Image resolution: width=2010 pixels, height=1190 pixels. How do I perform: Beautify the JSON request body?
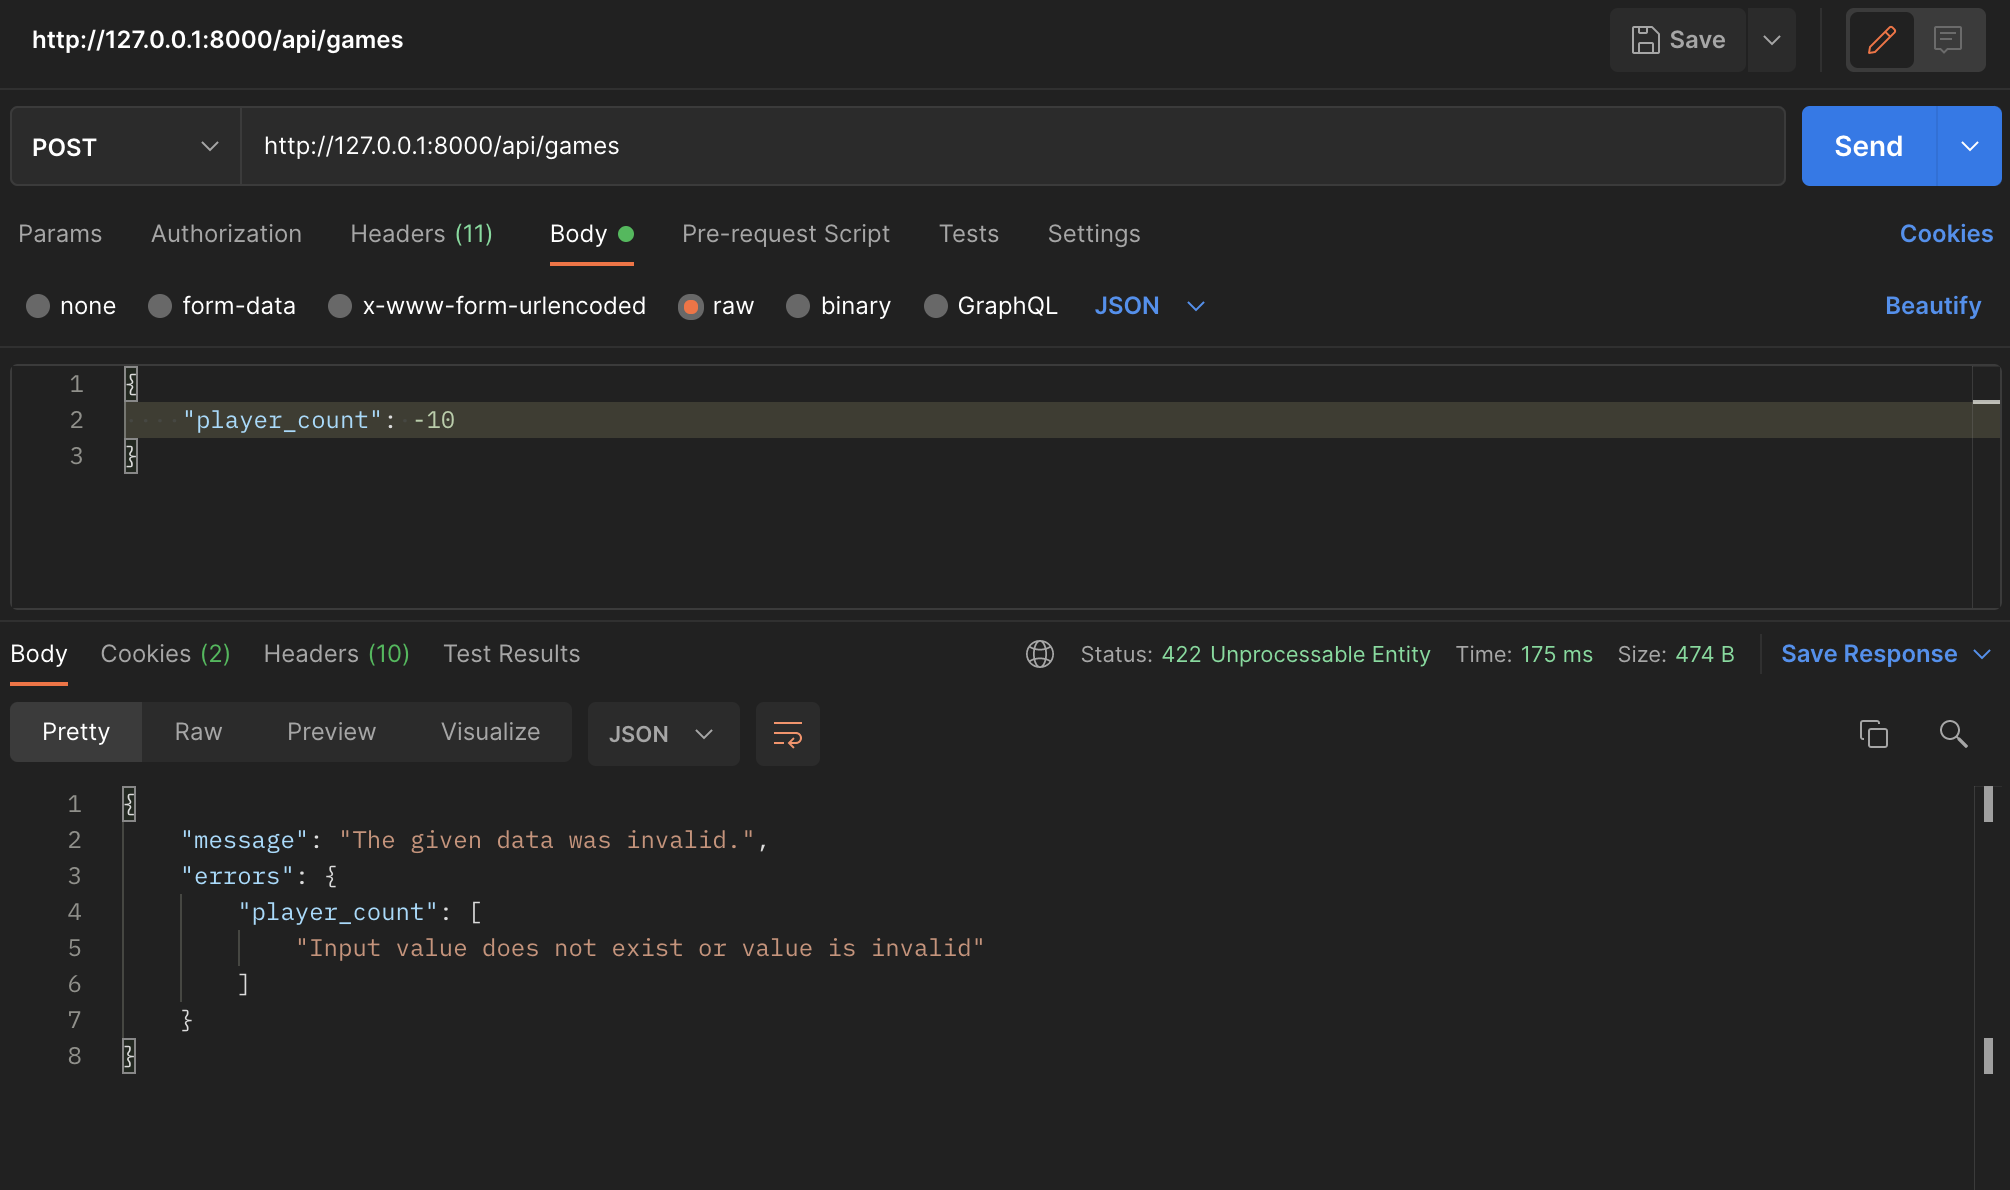(1932, 306)
